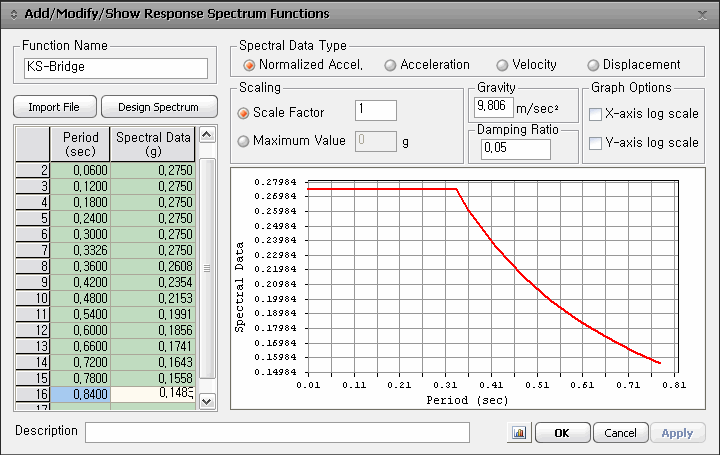Click the graph icon beside OK button
Image resolution: width=720 pixels, height=455 pixels.
(x=519, y=433)
